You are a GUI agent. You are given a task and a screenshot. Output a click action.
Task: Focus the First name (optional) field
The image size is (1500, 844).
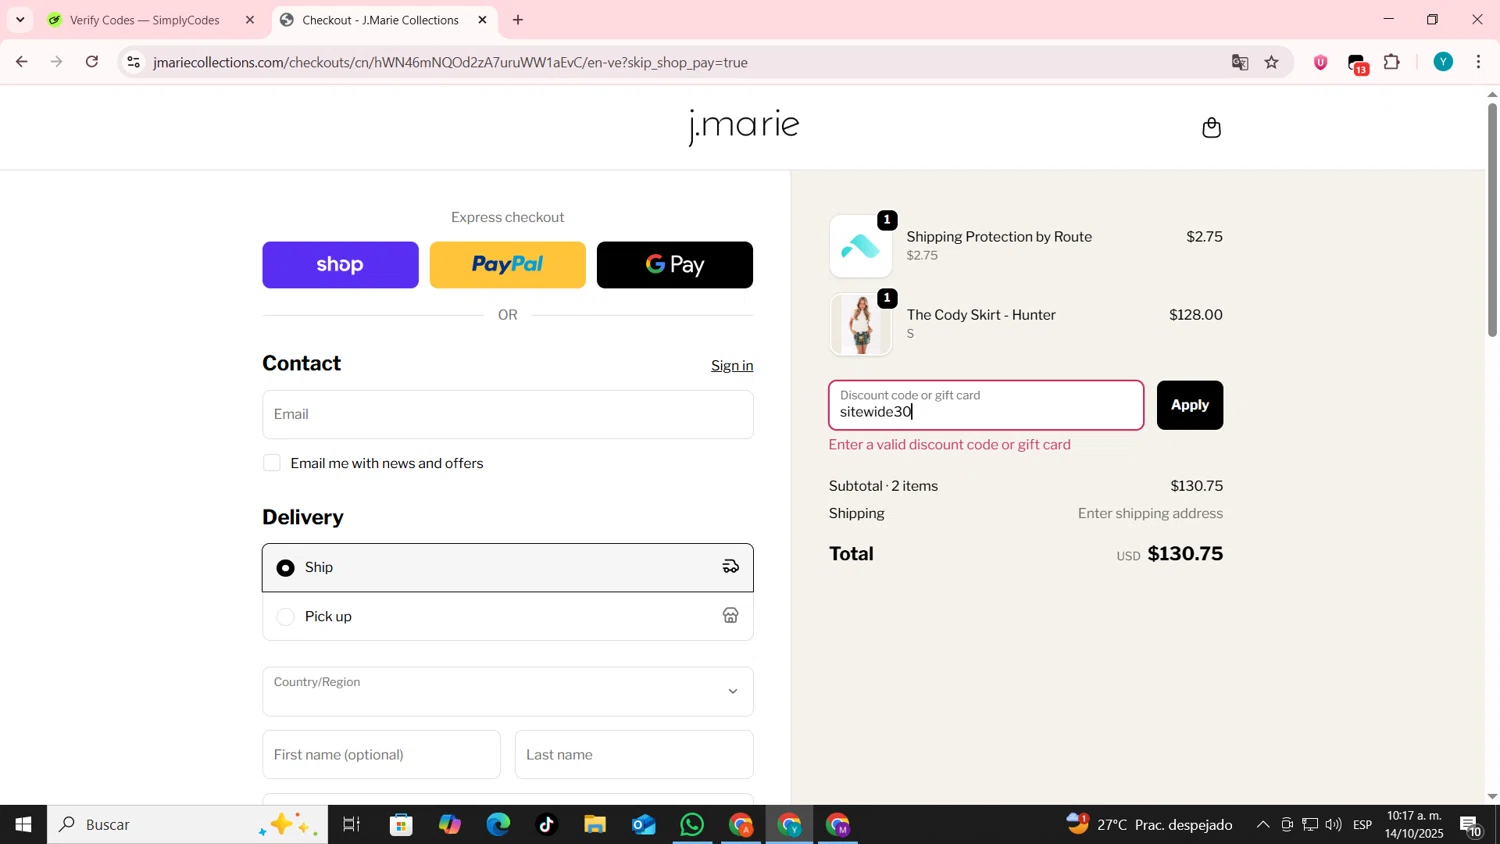(381, 755)
